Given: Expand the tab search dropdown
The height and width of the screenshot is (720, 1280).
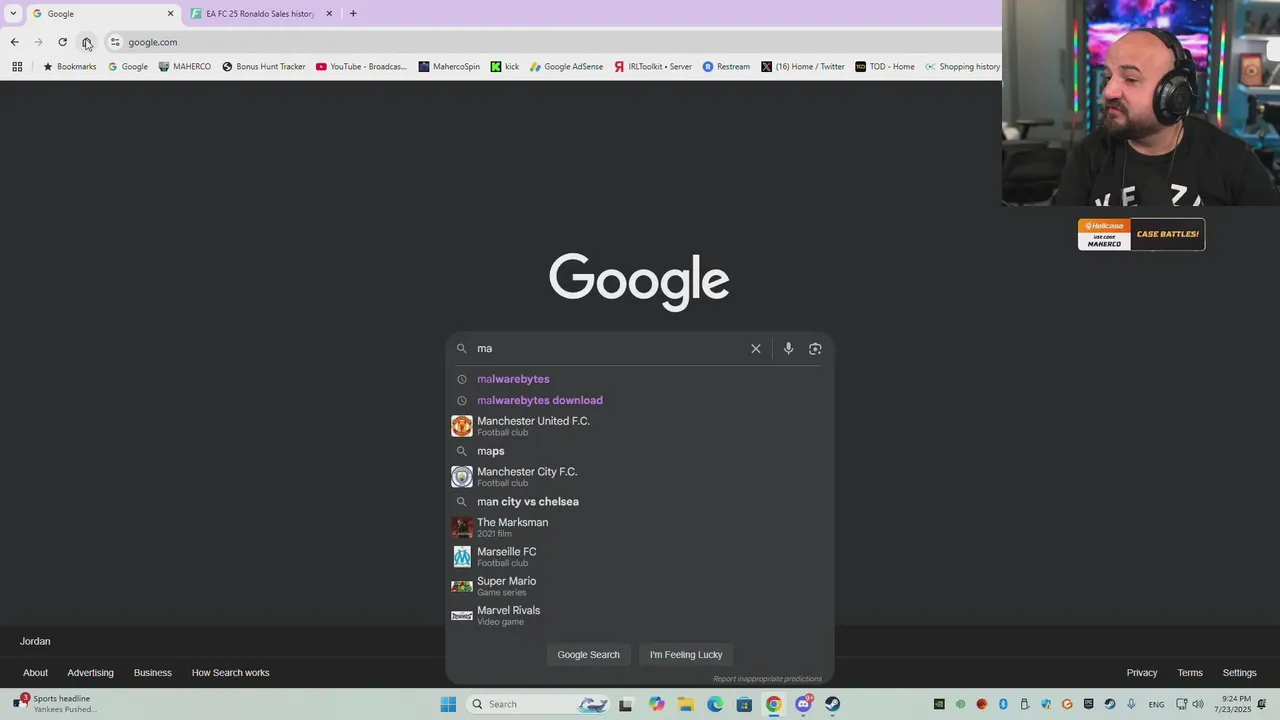Looking at the screenshot, I should [x=13, y=14].
